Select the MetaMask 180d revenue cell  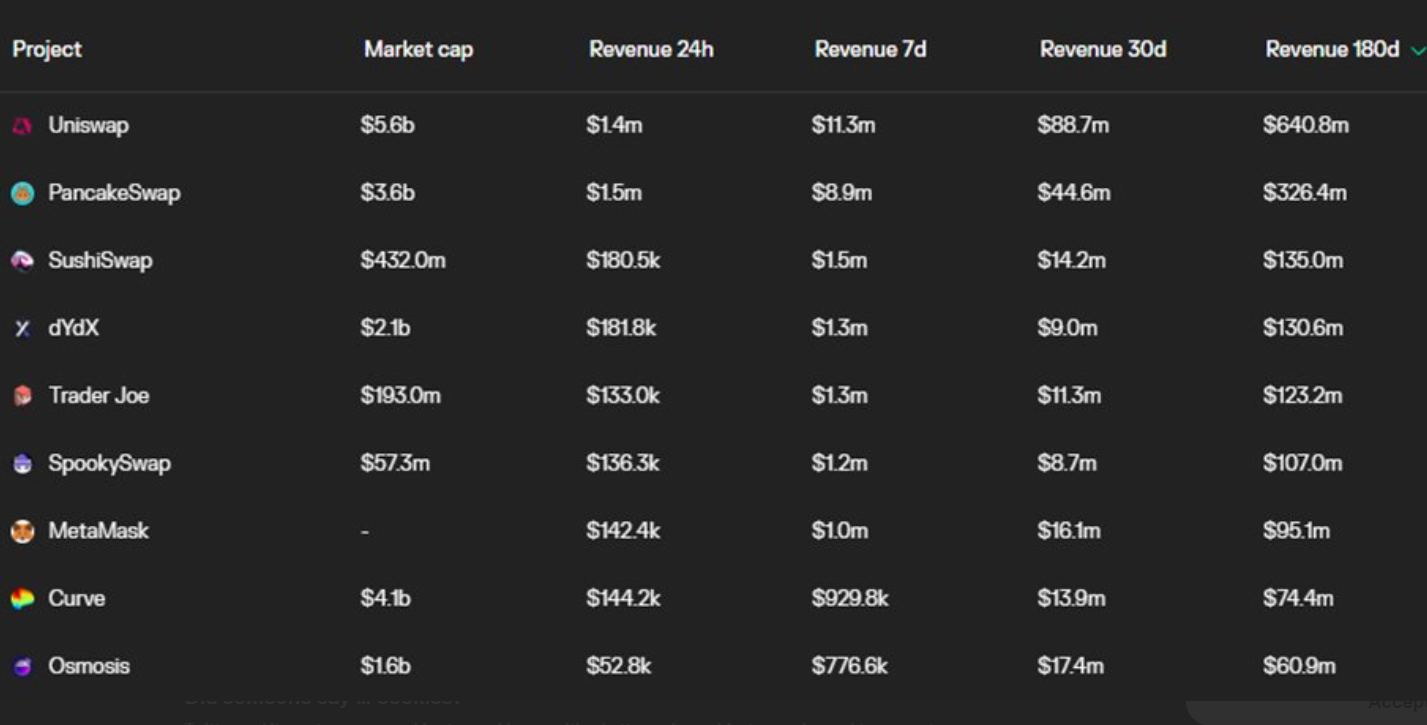tap(1296, 531)
